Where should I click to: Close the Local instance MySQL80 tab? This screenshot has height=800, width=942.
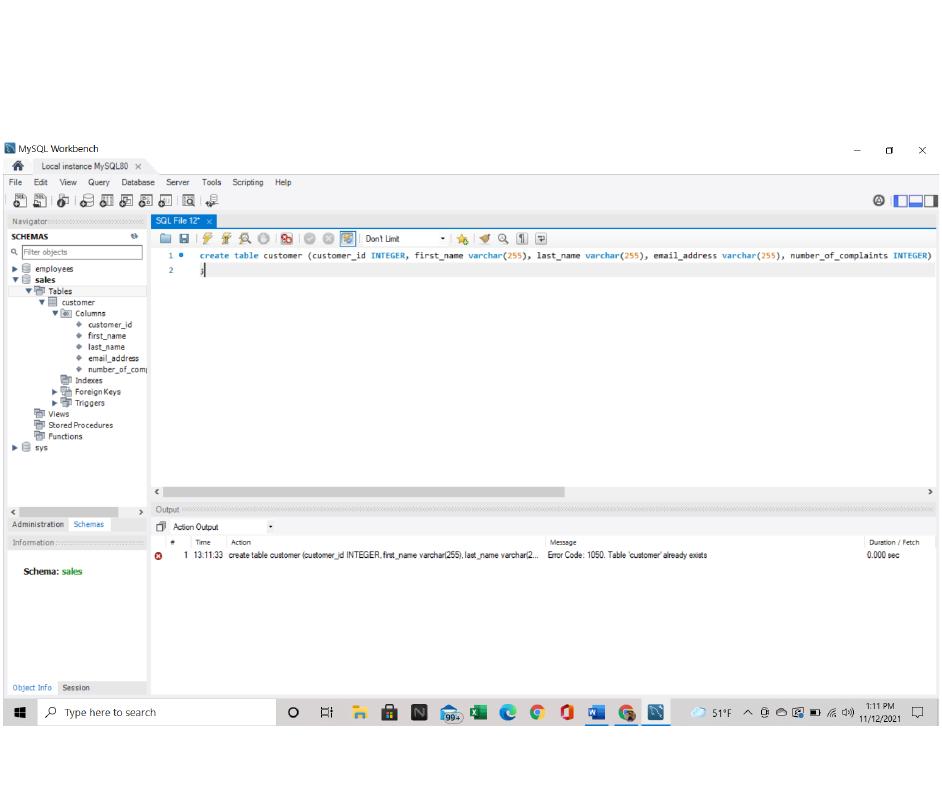point(138,166)
